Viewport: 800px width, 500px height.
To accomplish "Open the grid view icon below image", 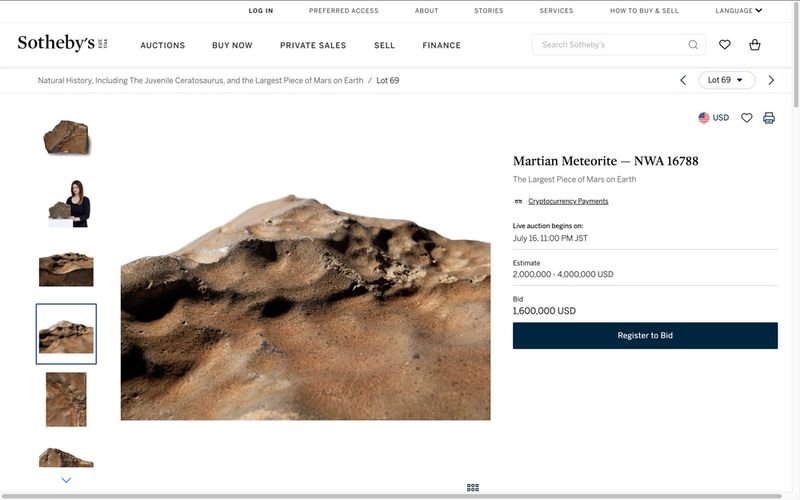I will 473,487.
